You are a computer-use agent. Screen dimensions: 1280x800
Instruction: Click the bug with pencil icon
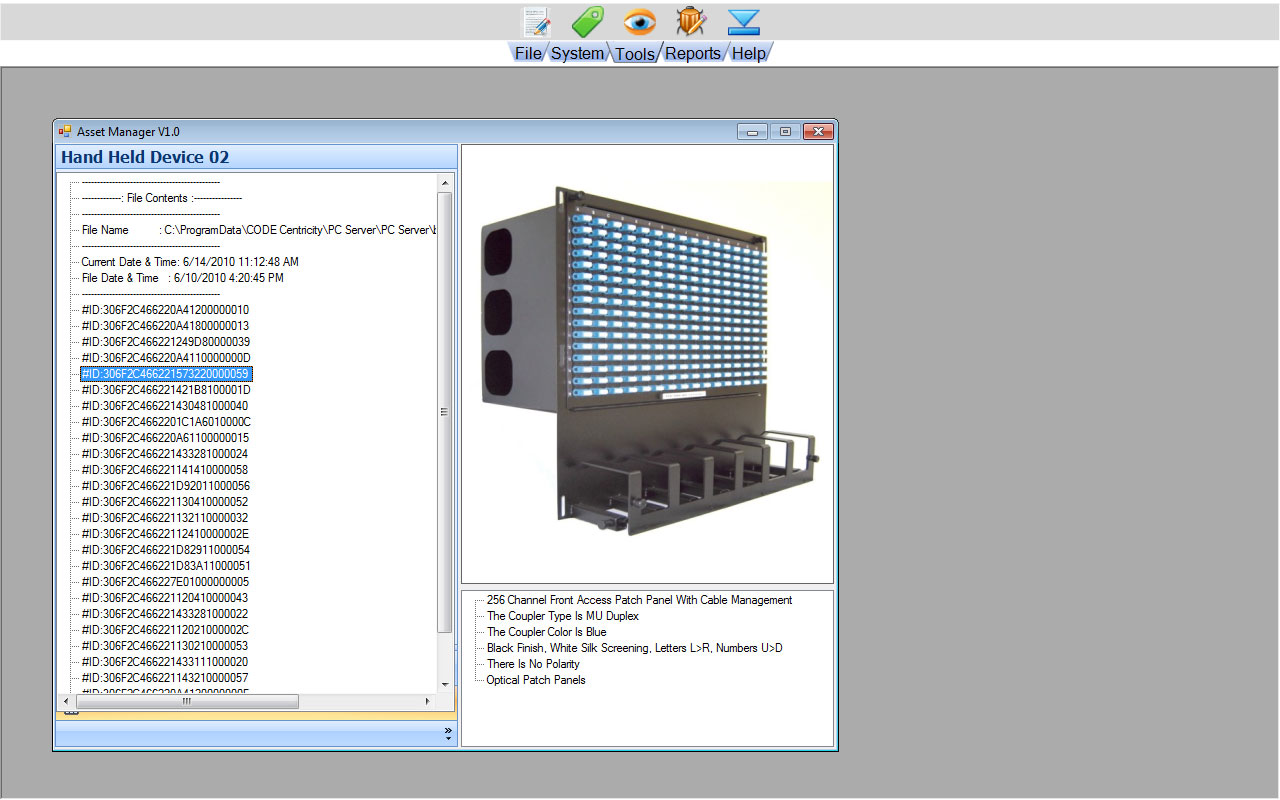pyautogui.click(x=691, y=22)
